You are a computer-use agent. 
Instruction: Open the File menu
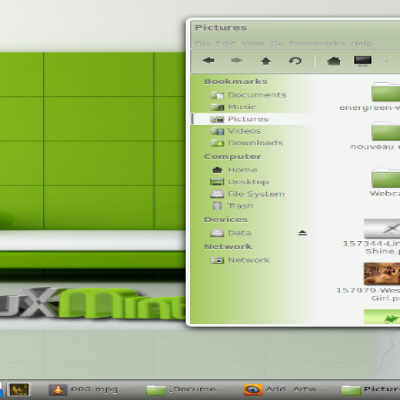point(202,43)
